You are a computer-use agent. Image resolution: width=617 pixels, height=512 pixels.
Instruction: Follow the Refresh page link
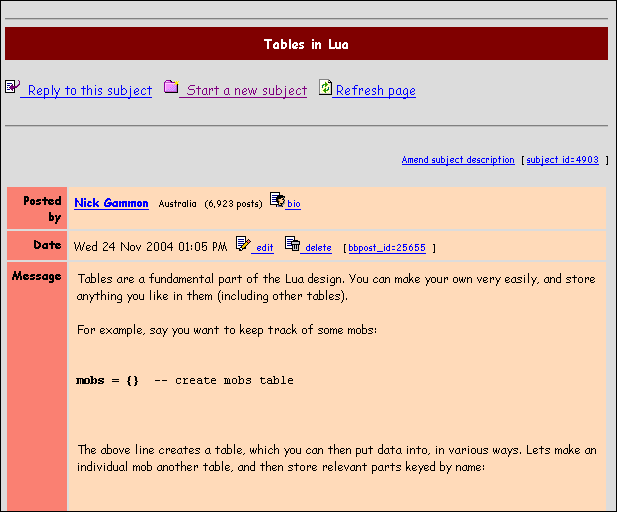376,91
